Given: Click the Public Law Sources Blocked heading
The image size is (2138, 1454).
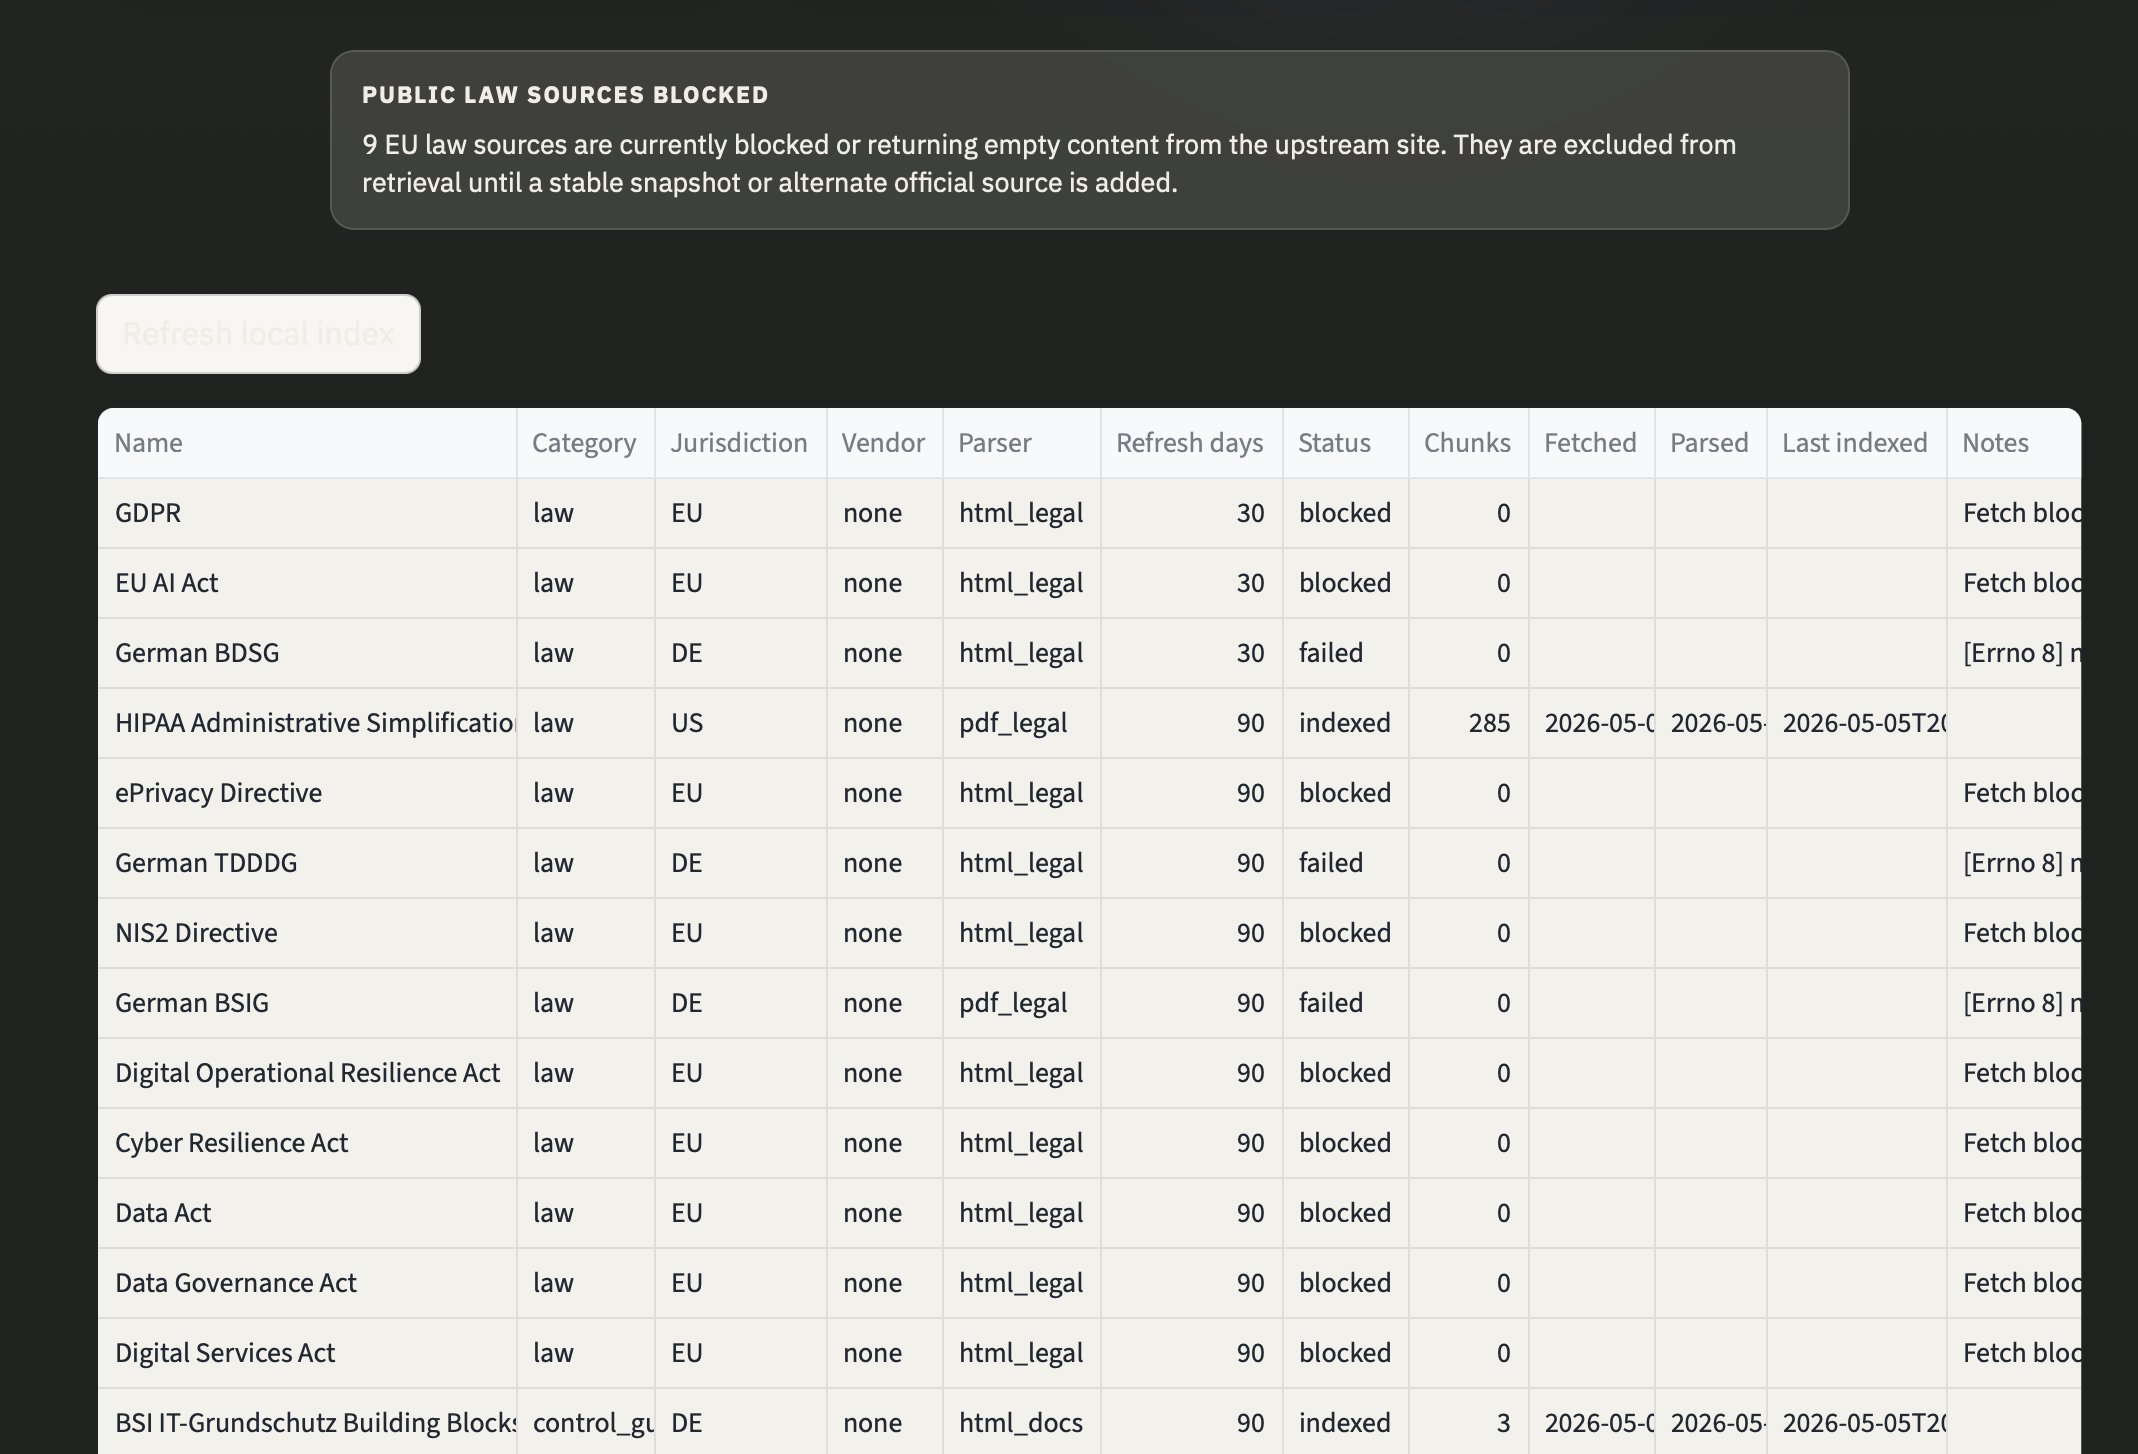Looking at the screenshot, I should (x=565, y=95).
